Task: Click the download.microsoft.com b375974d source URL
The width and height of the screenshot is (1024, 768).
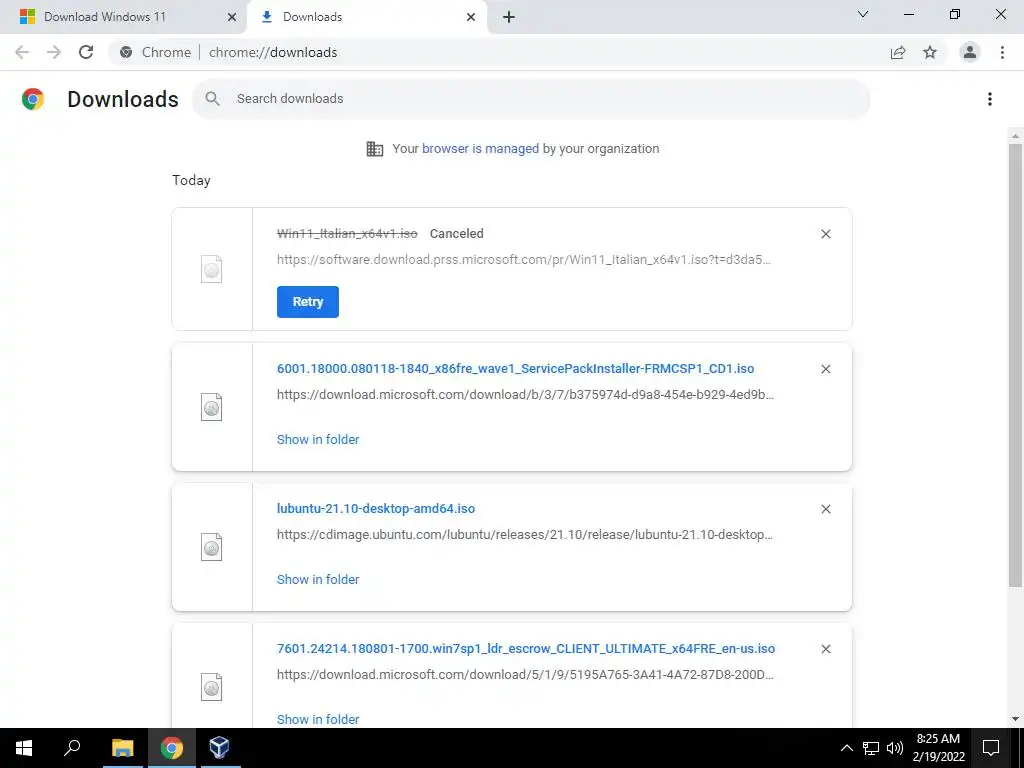Action: point(525,394)
